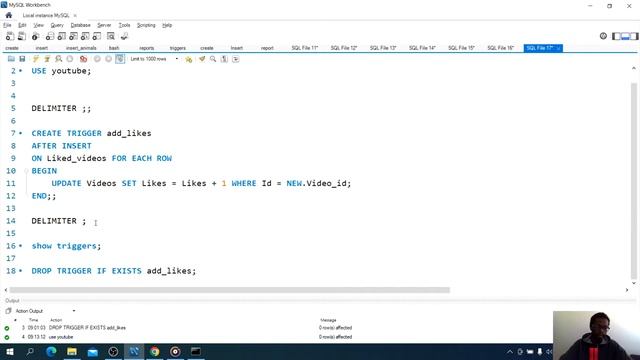
Task: Open Google Chrome from the taskbar
Action: click(x=154, y=351)
